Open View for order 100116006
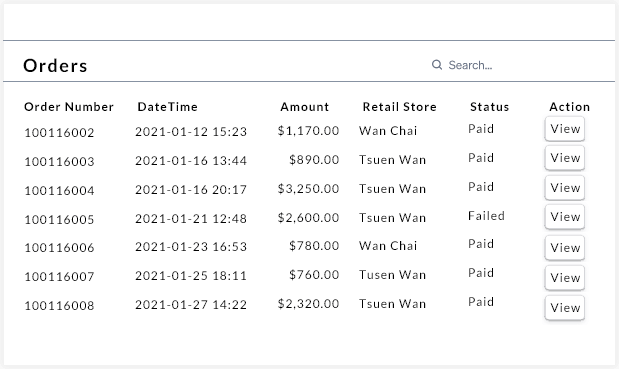The image size is (619, 369). tap(565, 248)
